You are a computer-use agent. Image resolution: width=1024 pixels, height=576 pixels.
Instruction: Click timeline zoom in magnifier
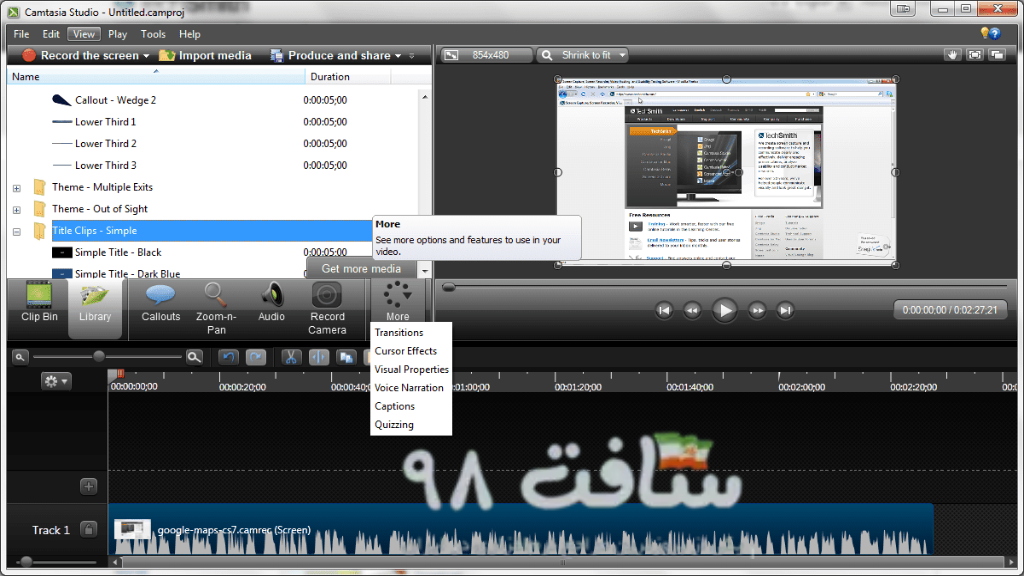(194, 357)
